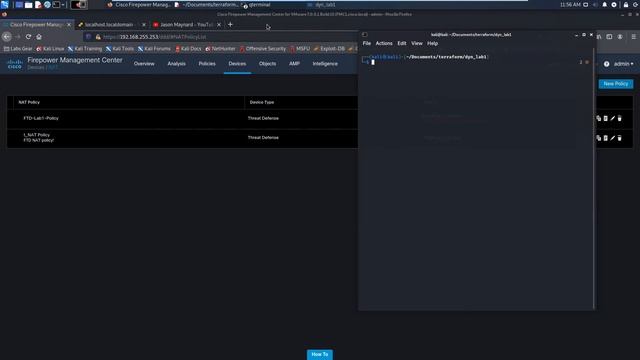640x360 pixels.
Task: Open the Kali applications menu icon
Action: 4,4
